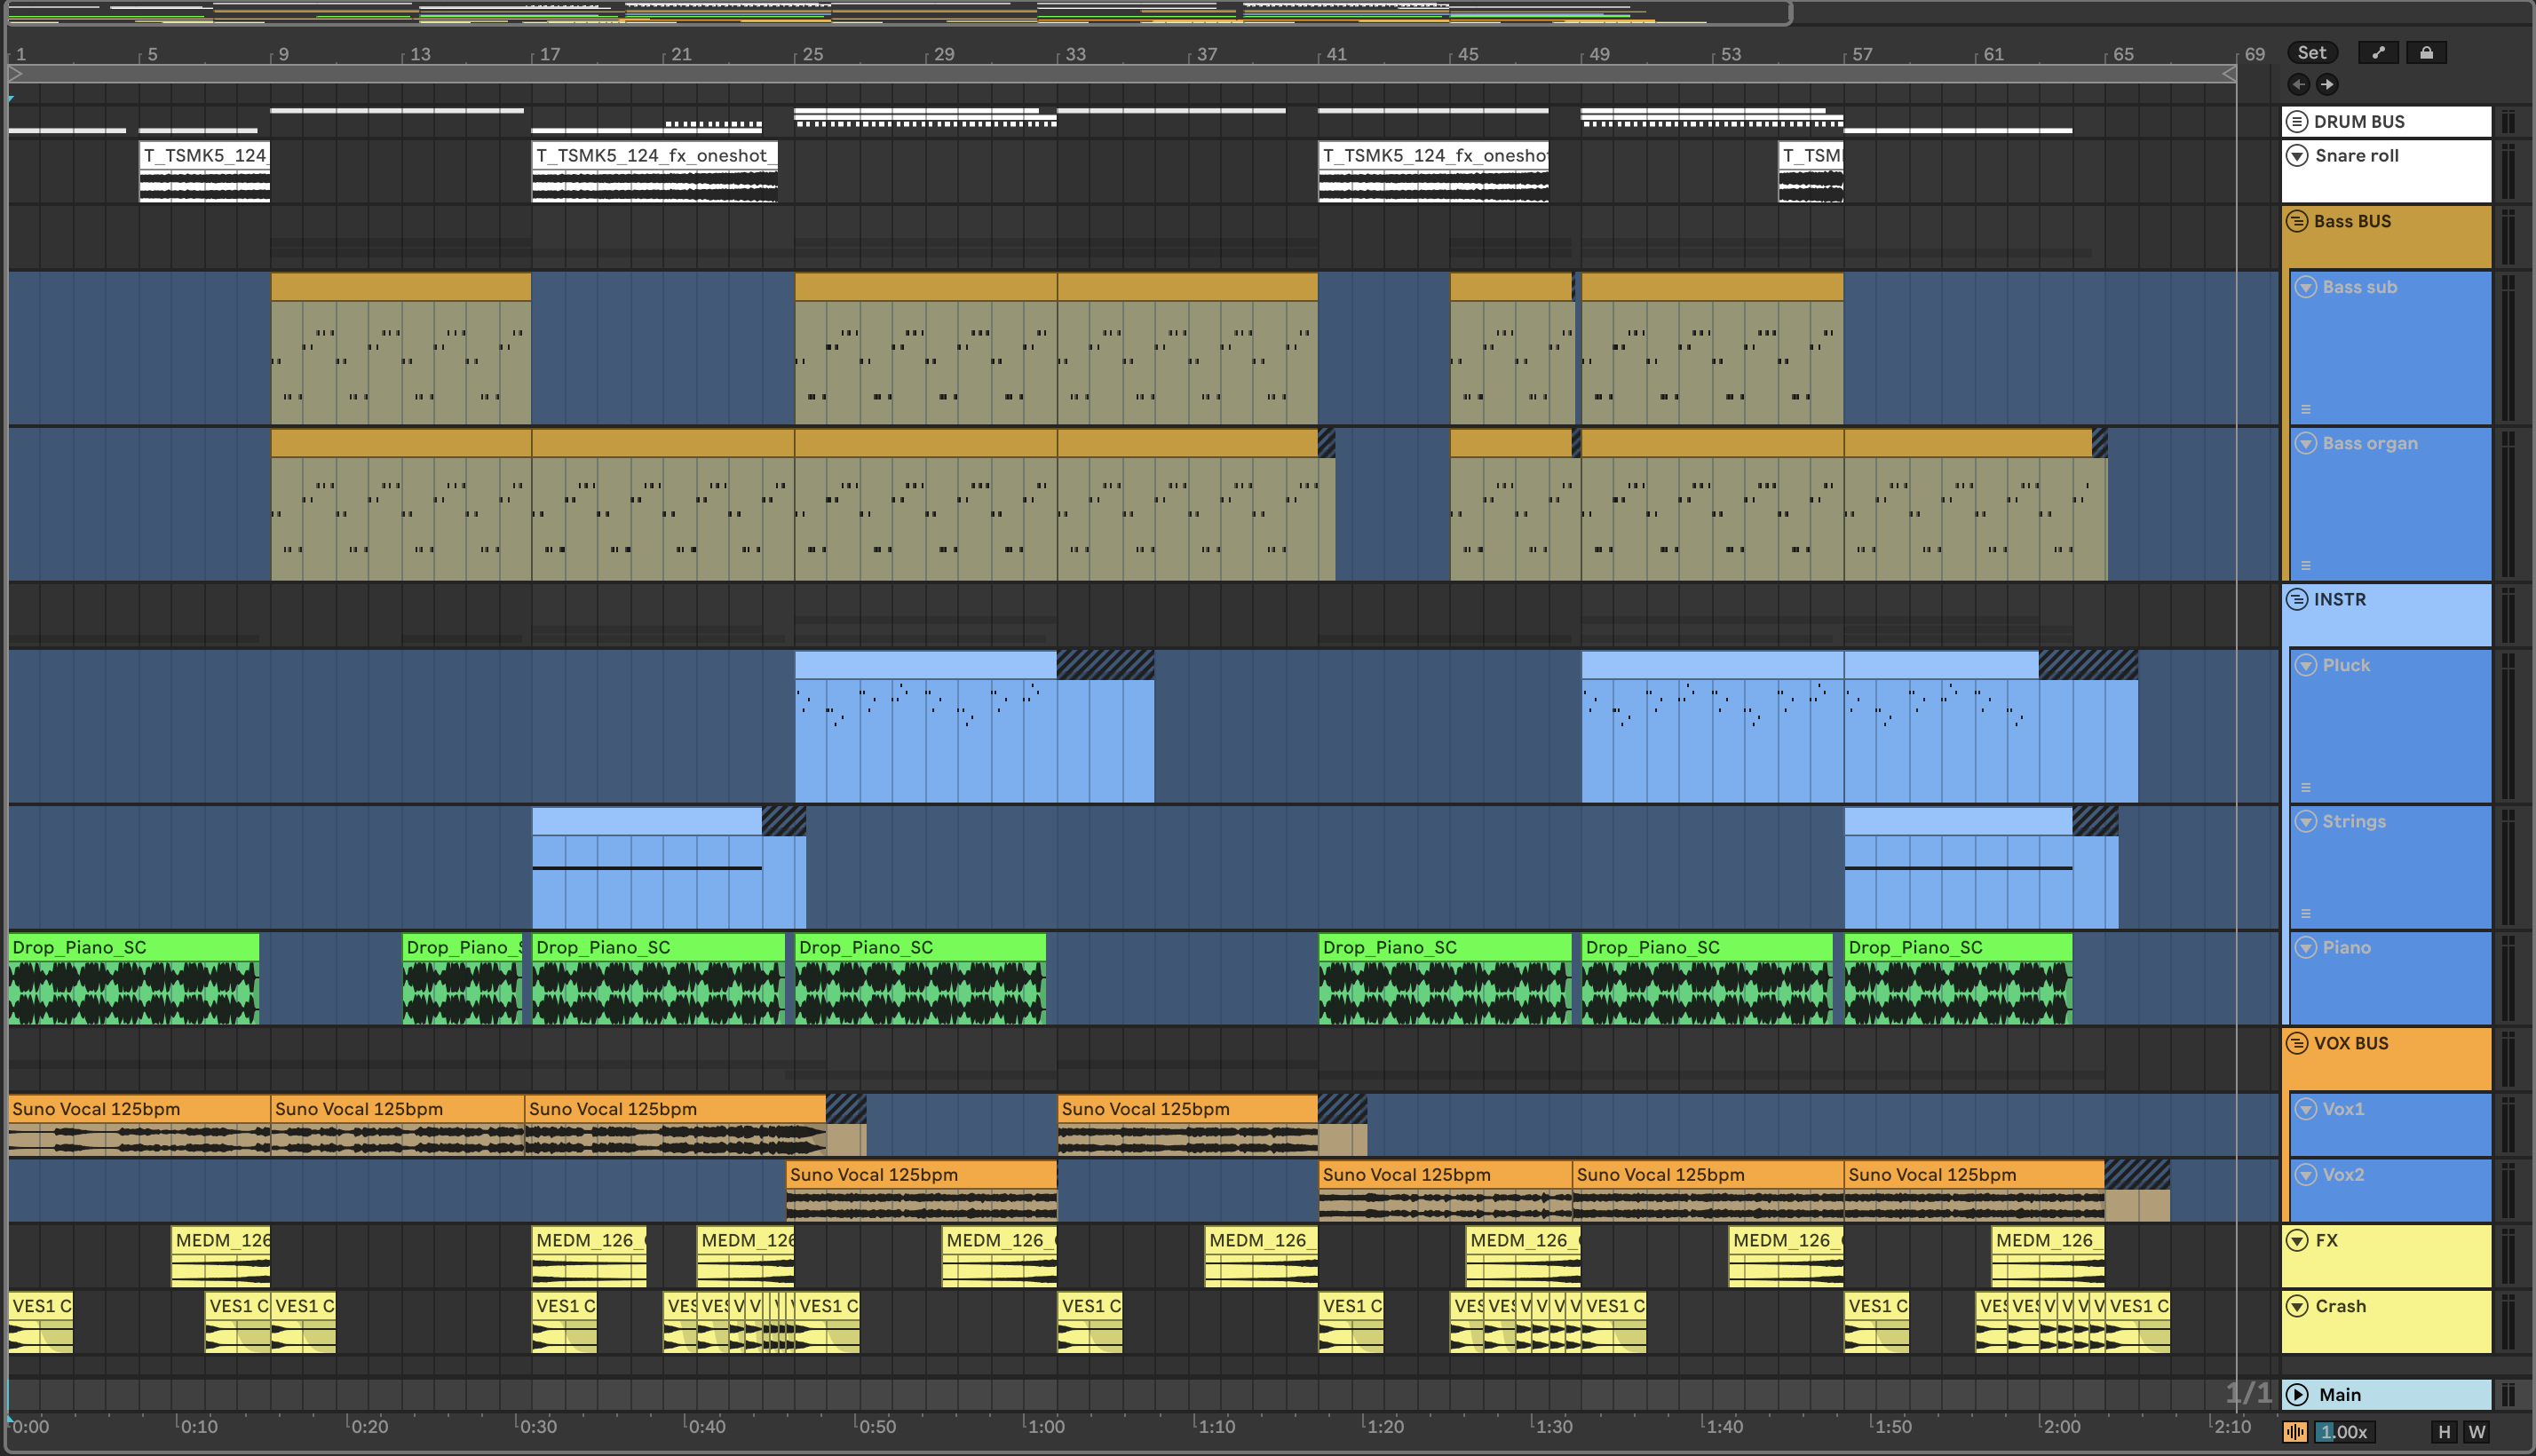The height and width of the screenshot is (1456, 2536).
Task: Click the Set locator button
Action: (2311, 53)
